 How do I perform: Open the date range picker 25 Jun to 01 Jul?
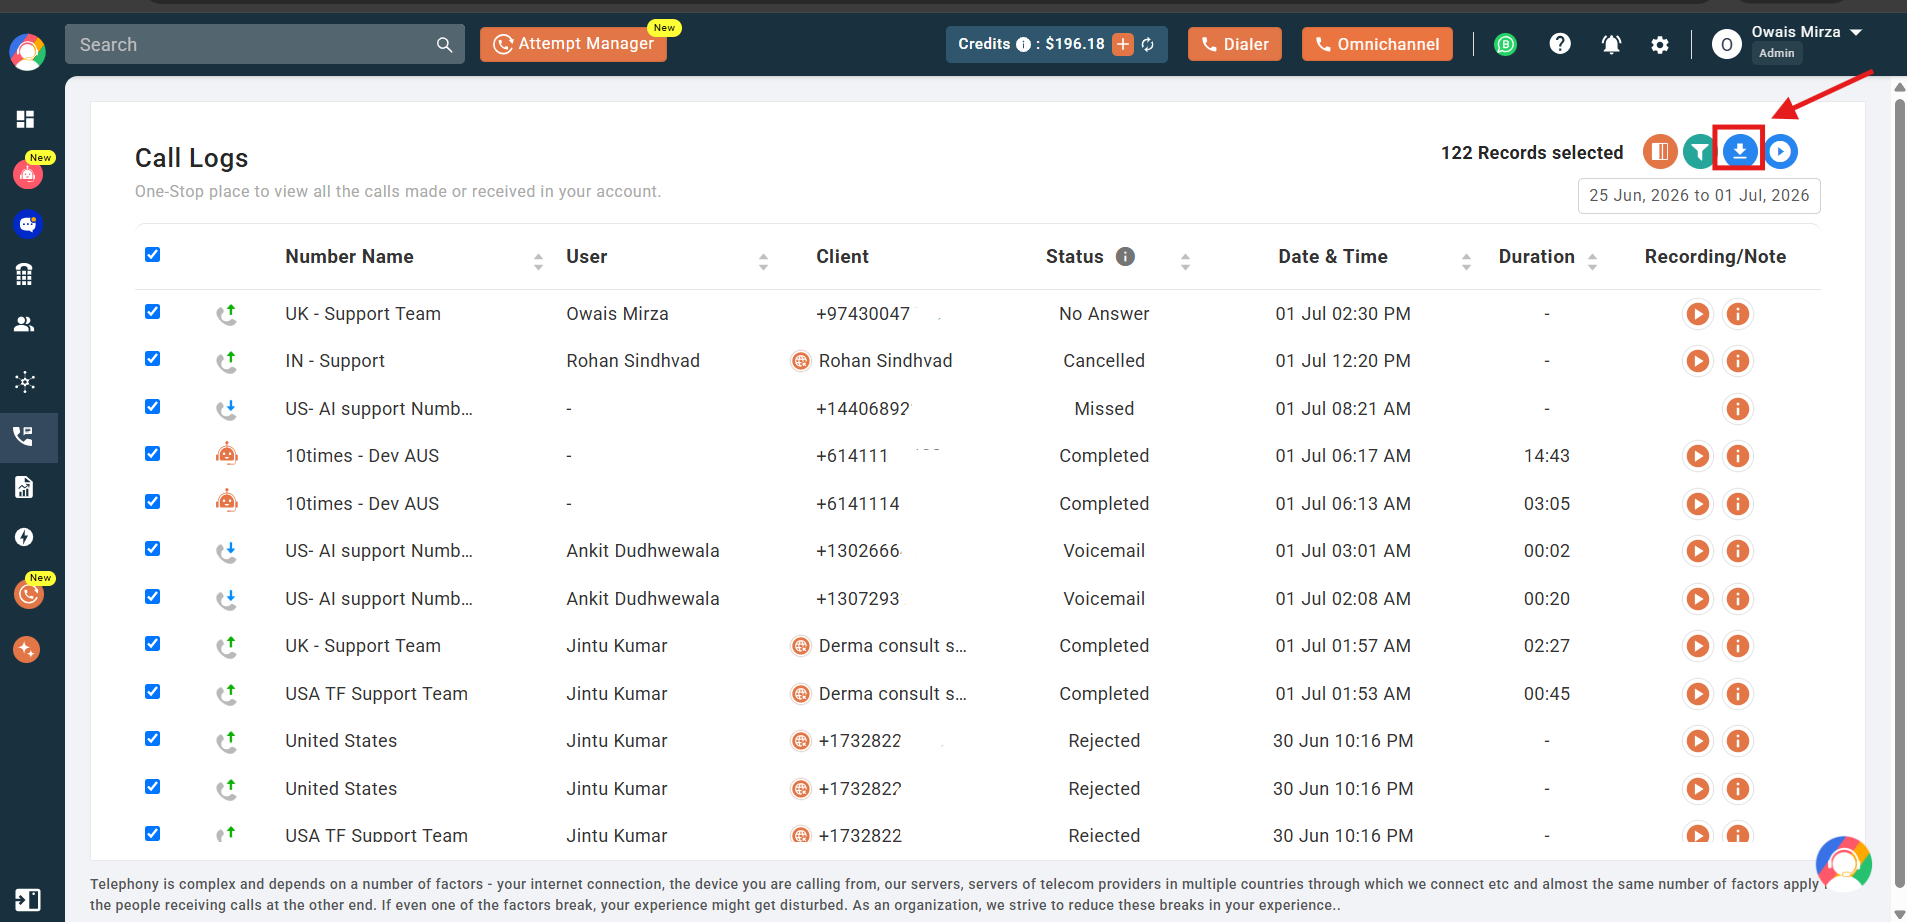click(1699, 196)
